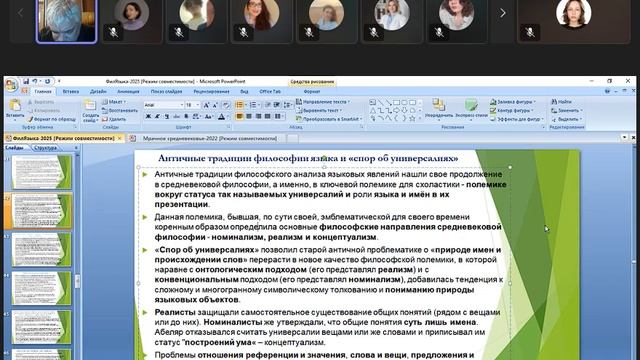Increase list indent level
The width and height of the screenshot is (640, 360).
277,105
